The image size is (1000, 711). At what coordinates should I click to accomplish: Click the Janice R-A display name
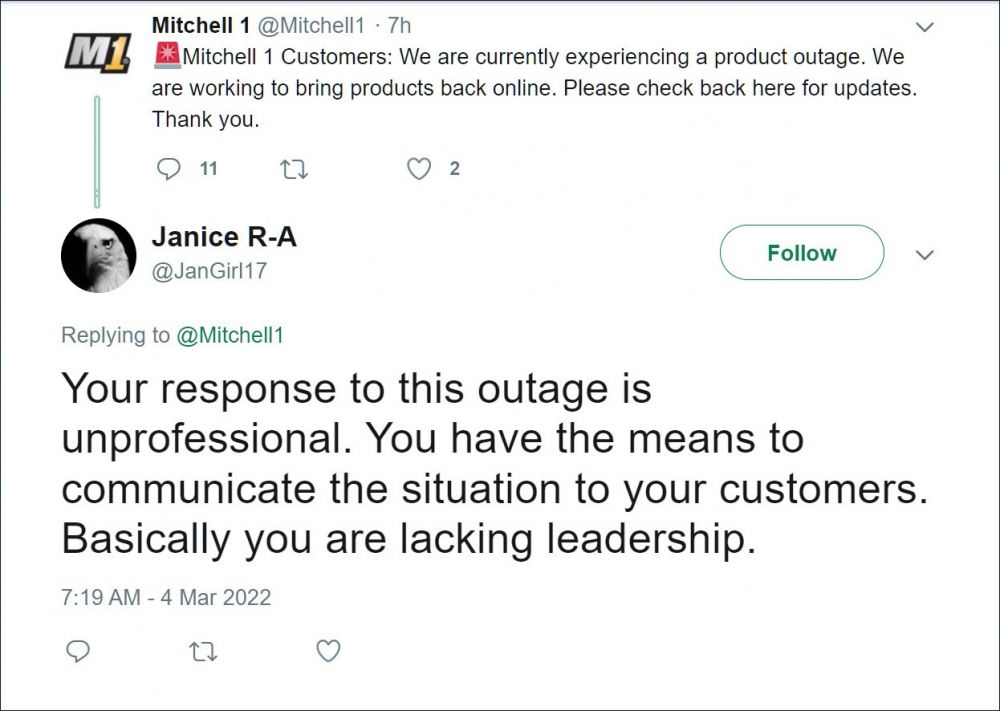[224, 237]
